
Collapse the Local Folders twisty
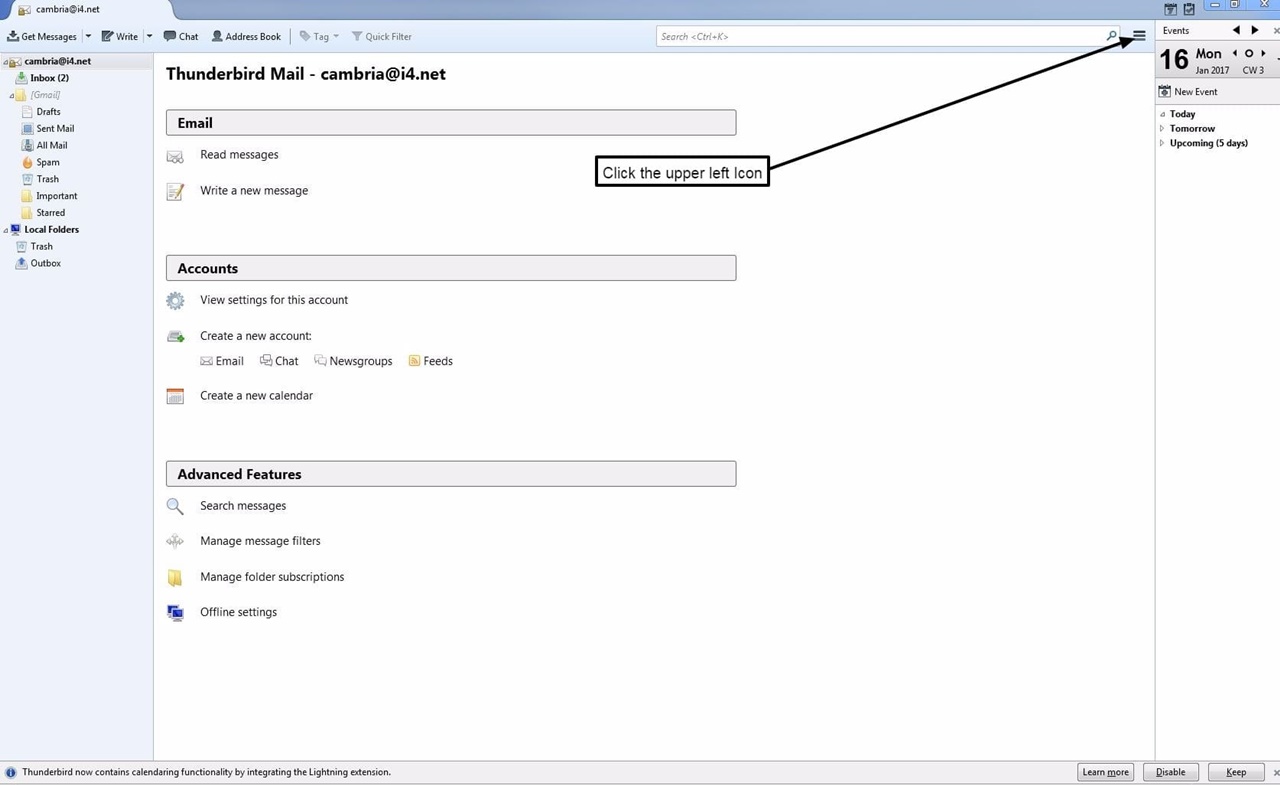[x=5, y=230]
